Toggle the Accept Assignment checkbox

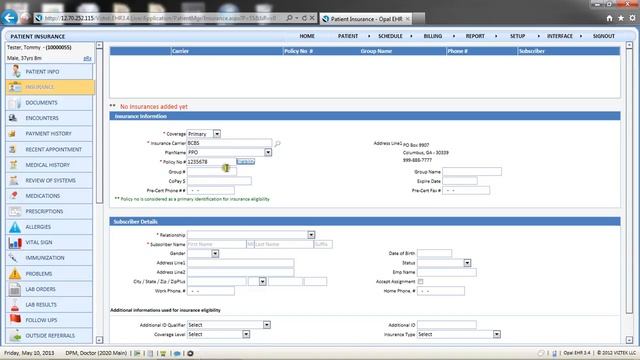(x=420, y=282)
